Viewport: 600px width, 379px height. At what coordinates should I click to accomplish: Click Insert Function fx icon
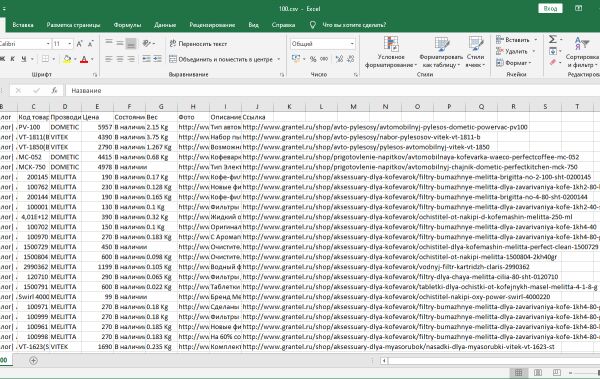[x=54, y=90]
